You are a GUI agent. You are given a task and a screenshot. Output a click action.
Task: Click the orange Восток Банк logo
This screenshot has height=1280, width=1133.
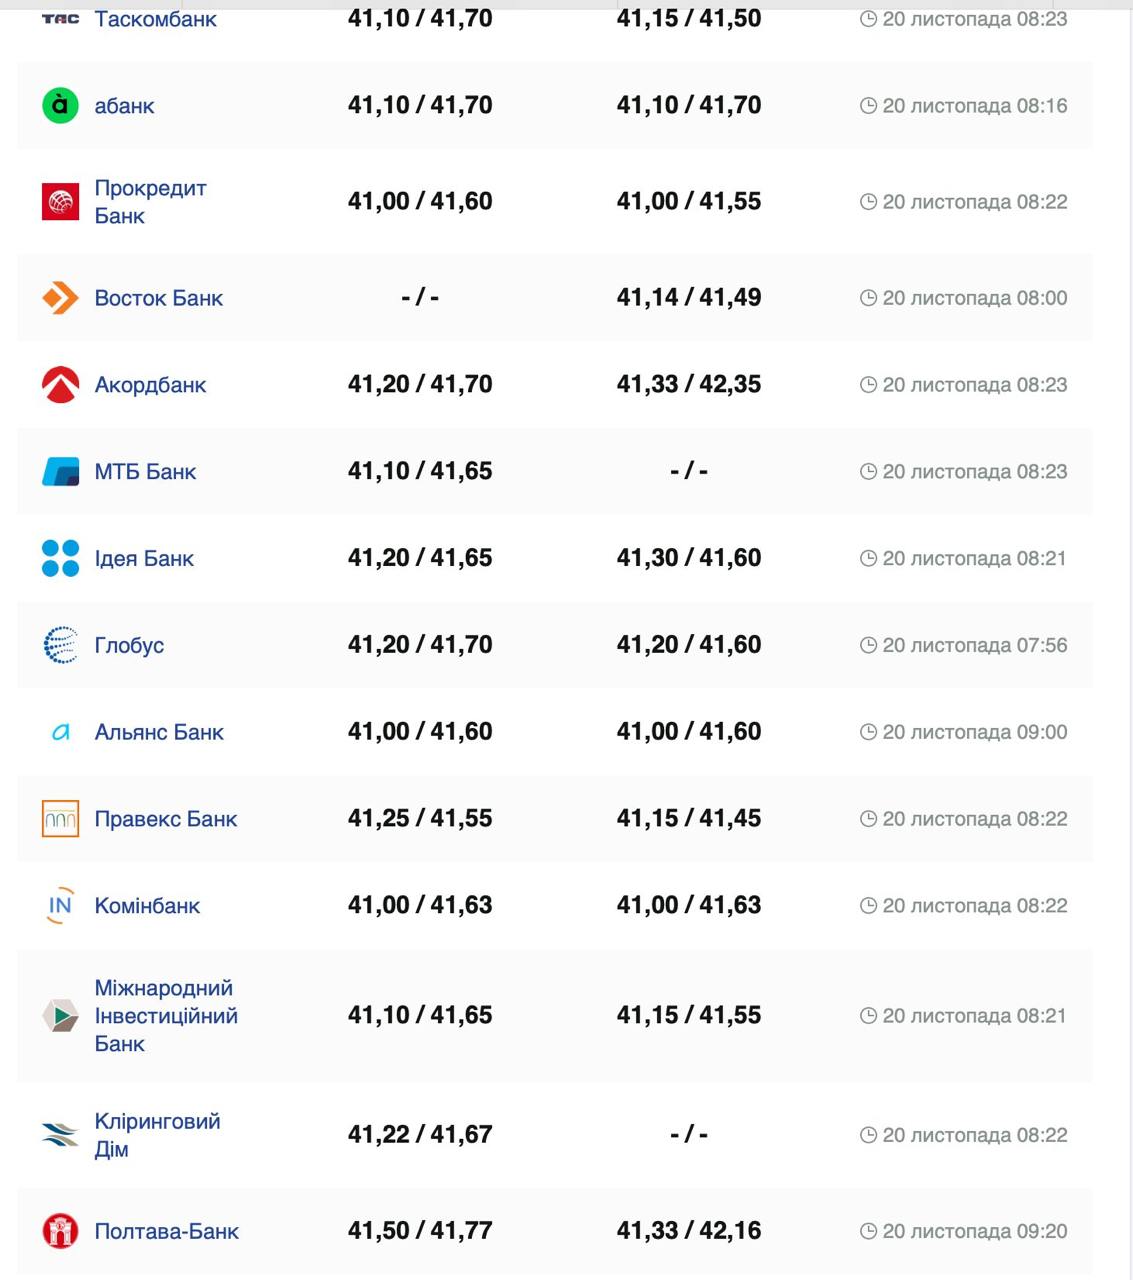(60, 298)
